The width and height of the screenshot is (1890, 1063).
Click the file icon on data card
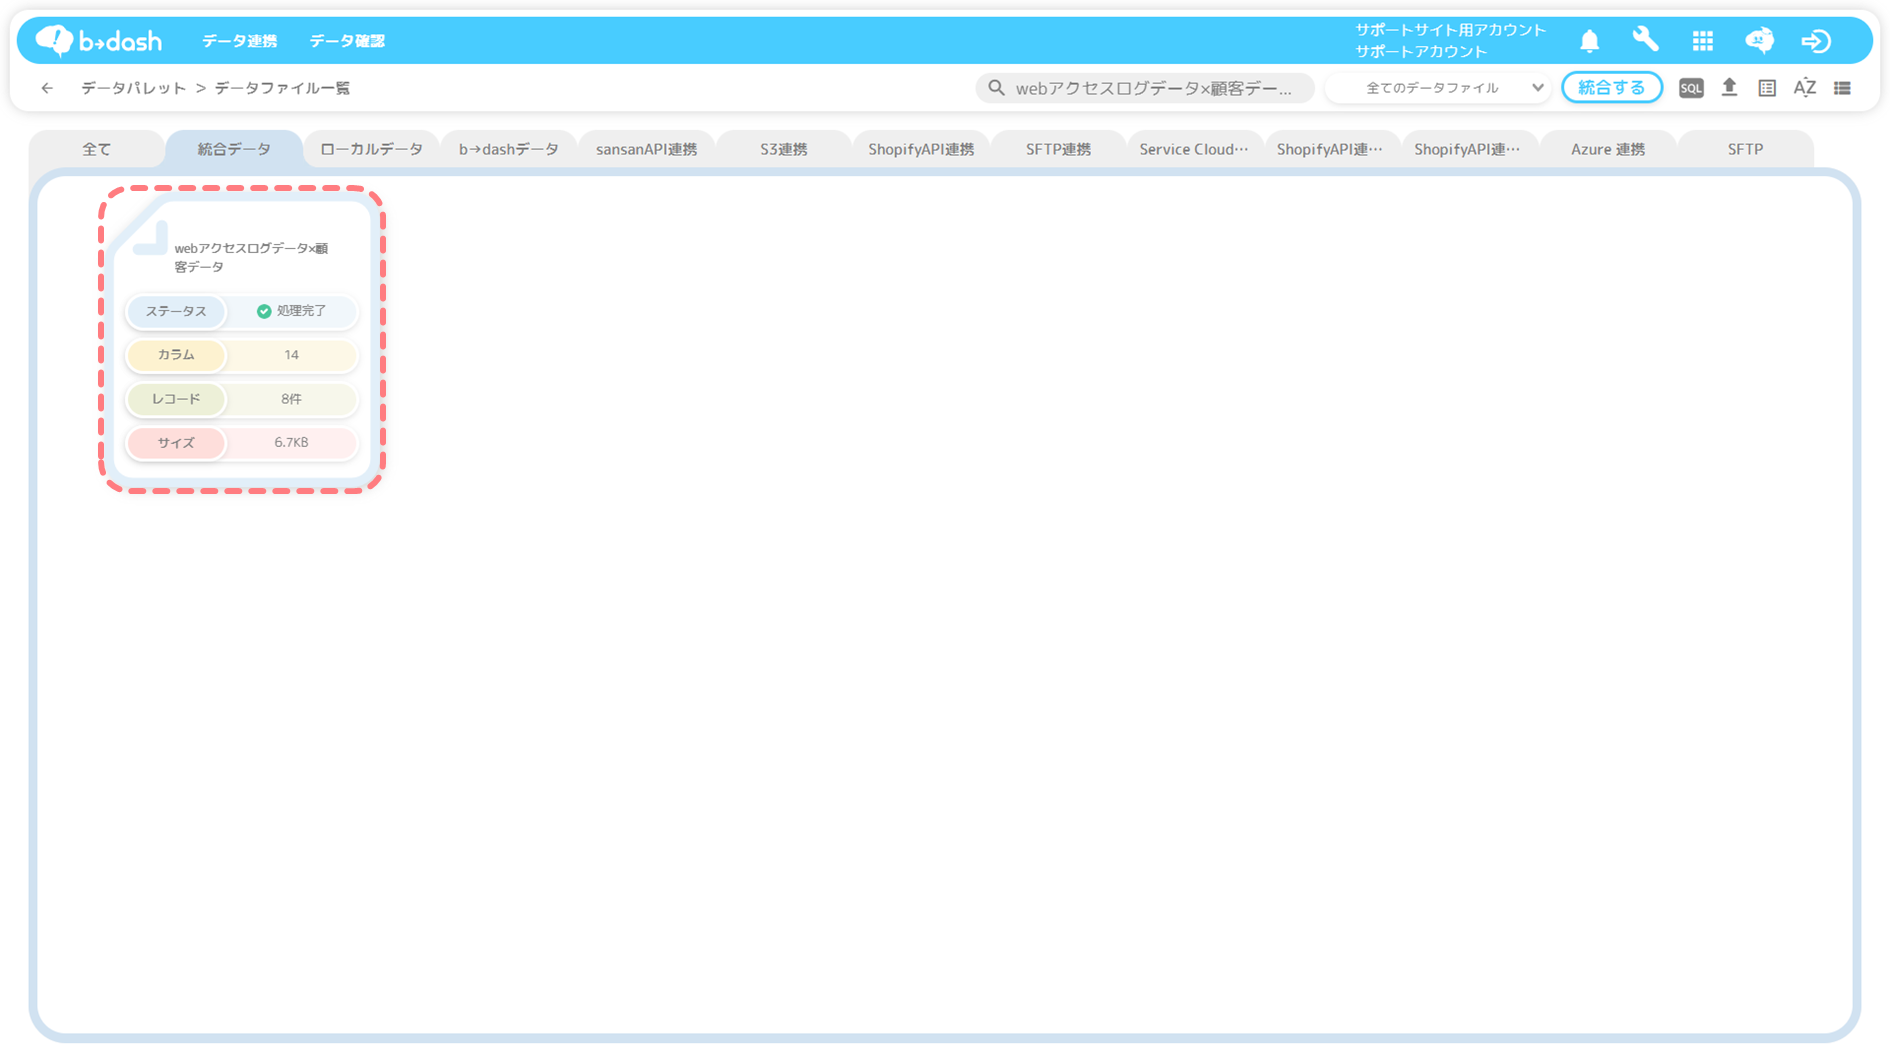tap(150, 238)
